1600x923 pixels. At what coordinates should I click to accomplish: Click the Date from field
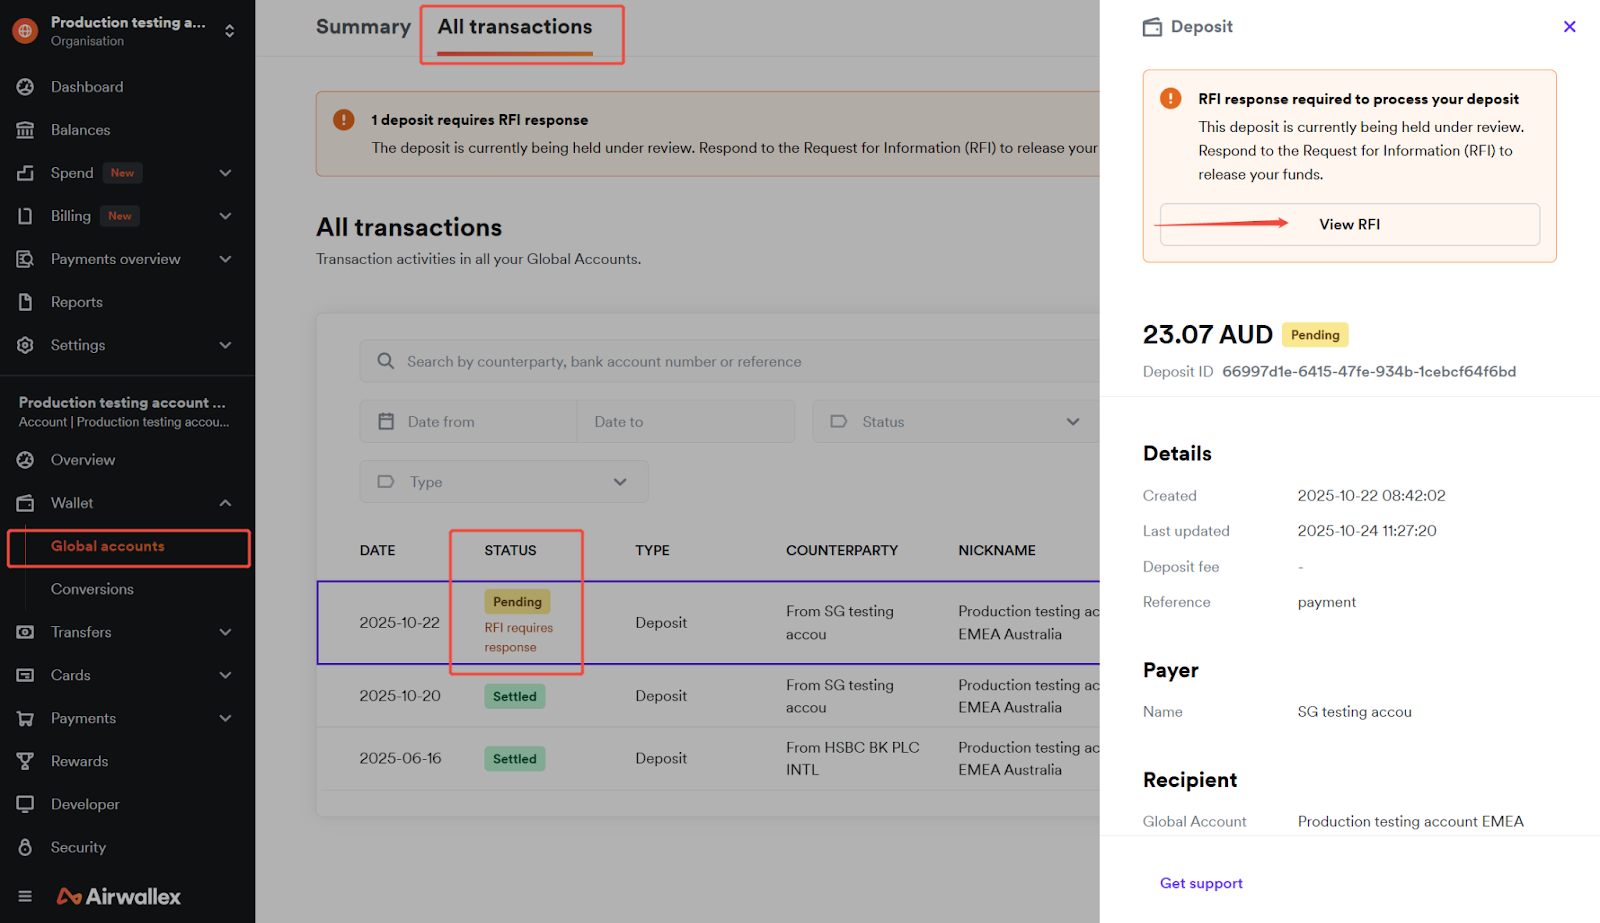coord(470,422)
